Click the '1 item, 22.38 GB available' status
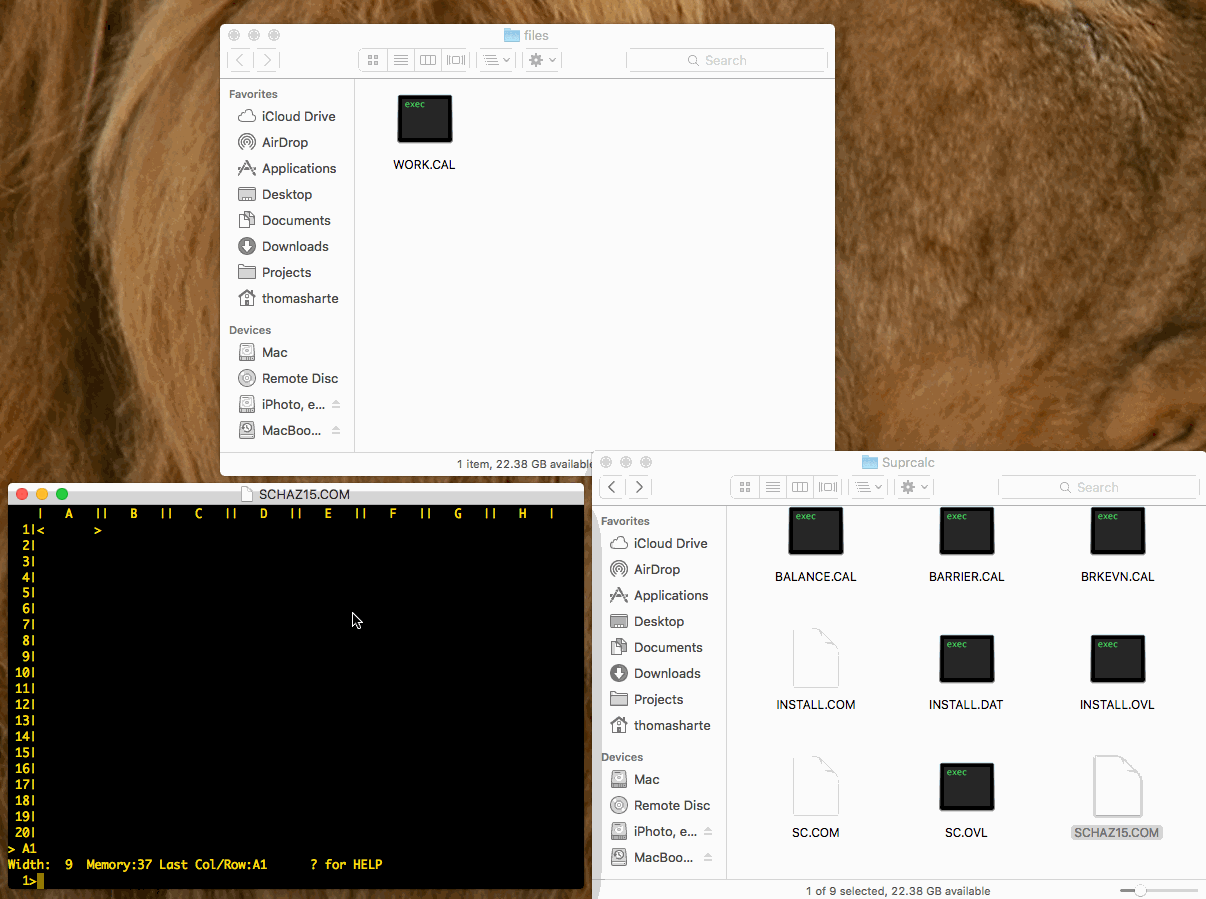The height and width of the screenshot is (899, 1206). 527,464
